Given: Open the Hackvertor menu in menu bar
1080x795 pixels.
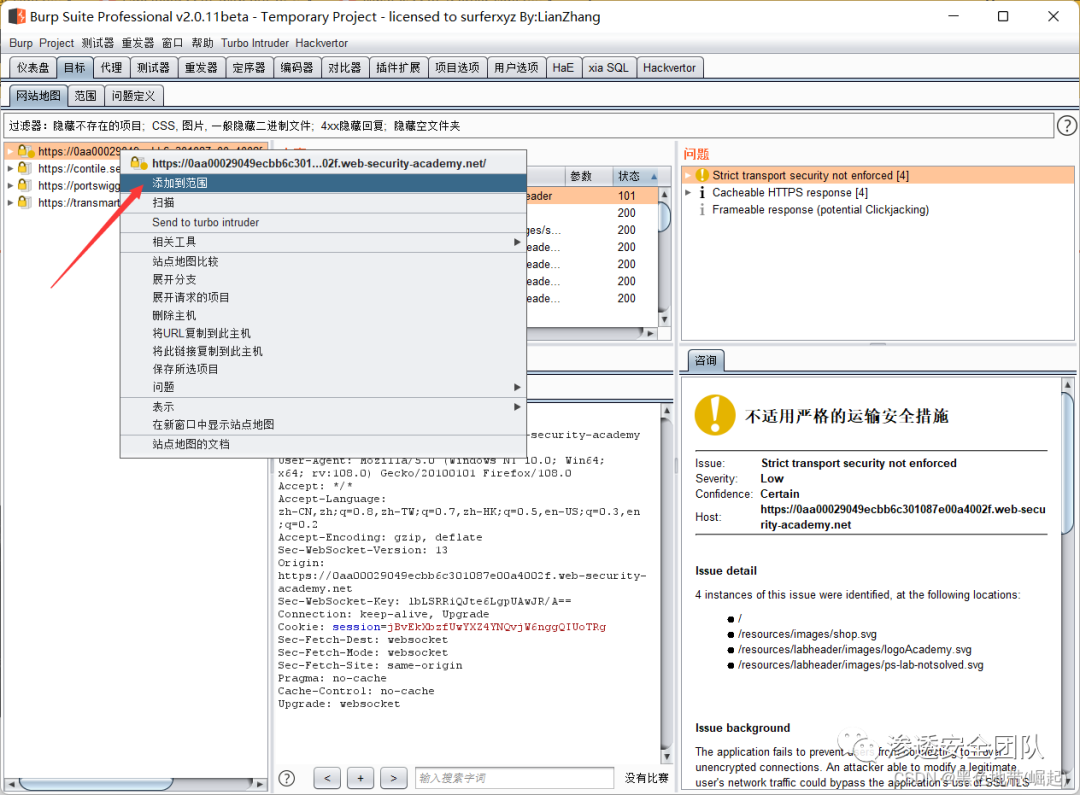Looking at the screenshot, I should [322, 43].
